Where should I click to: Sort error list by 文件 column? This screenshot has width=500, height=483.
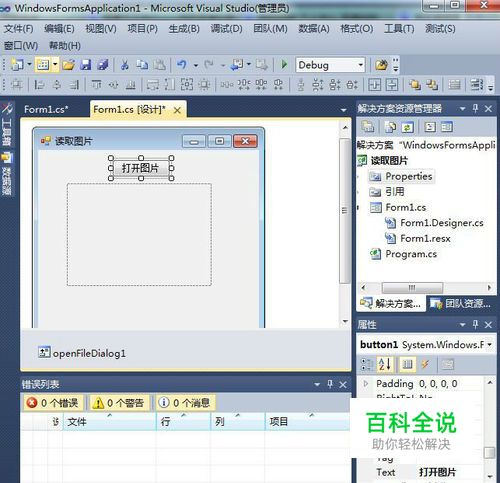point(109,422)
